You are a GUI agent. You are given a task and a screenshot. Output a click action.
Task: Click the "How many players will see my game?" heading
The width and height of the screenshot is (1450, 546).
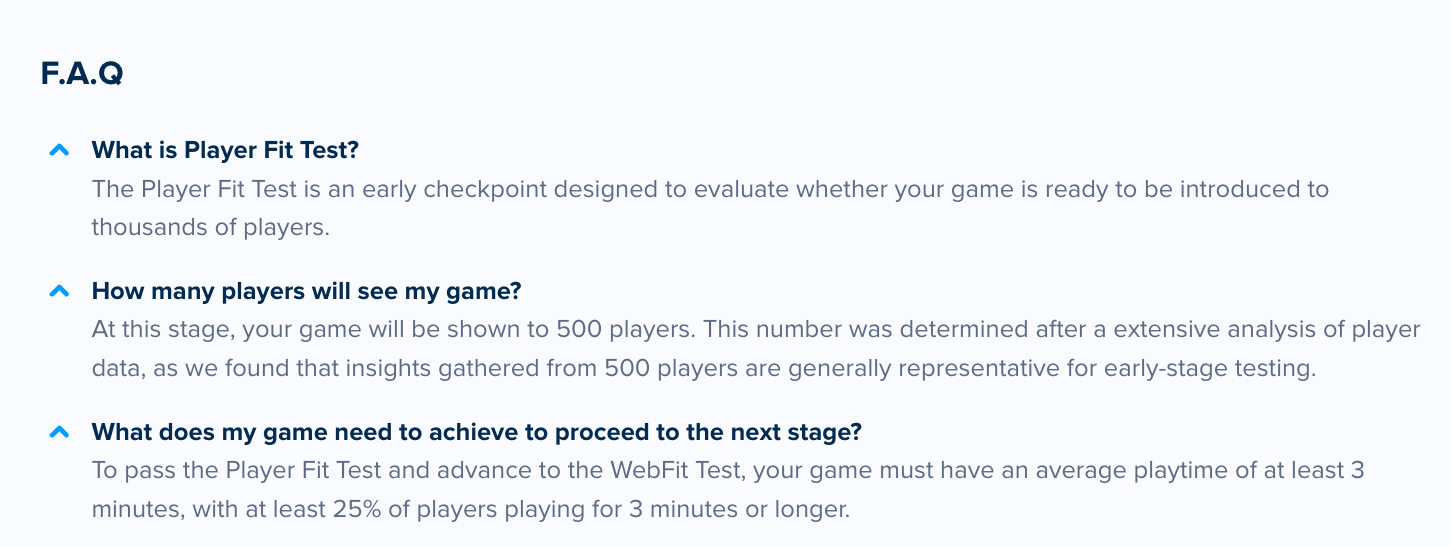(x=307, y=291)
